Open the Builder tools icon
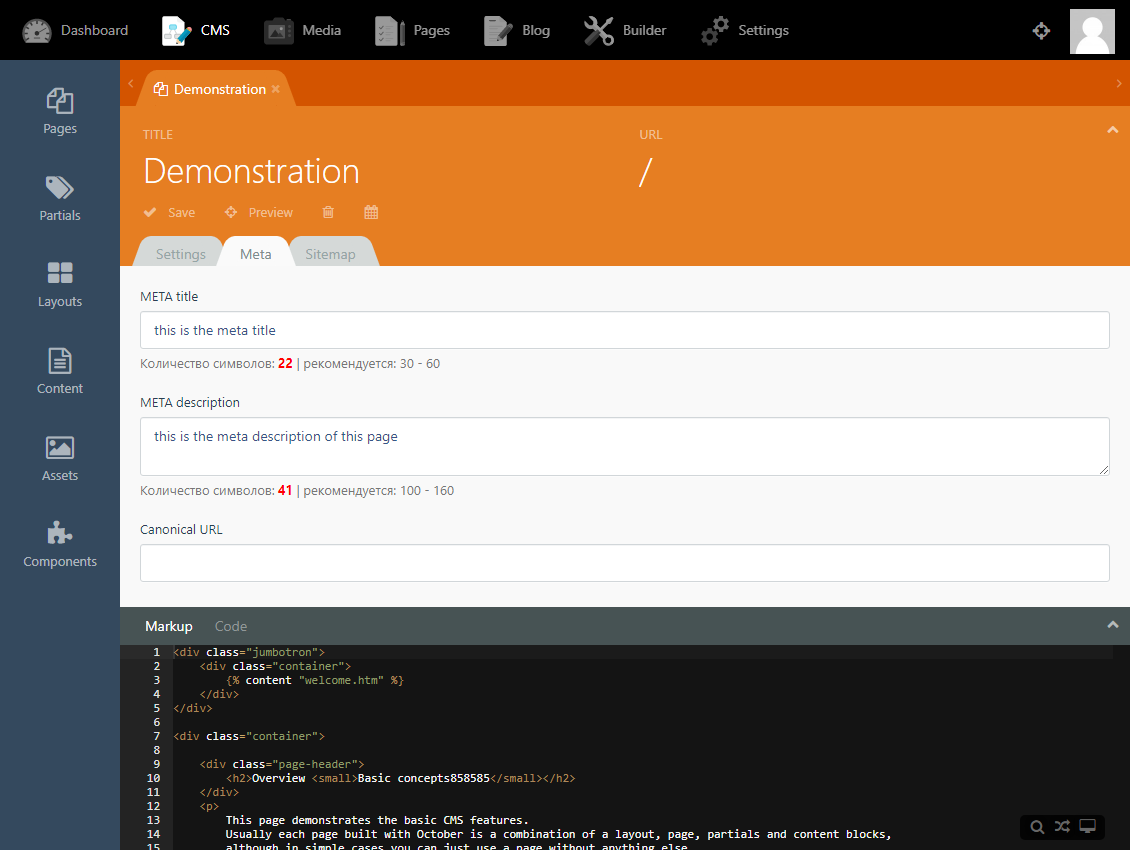 [599, 31]
